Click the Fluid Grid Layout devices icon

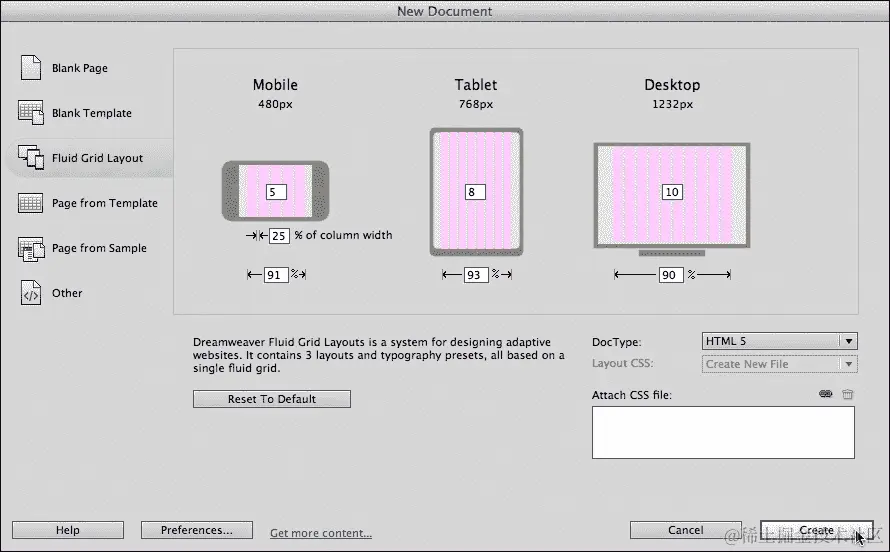tap(31, 157)
